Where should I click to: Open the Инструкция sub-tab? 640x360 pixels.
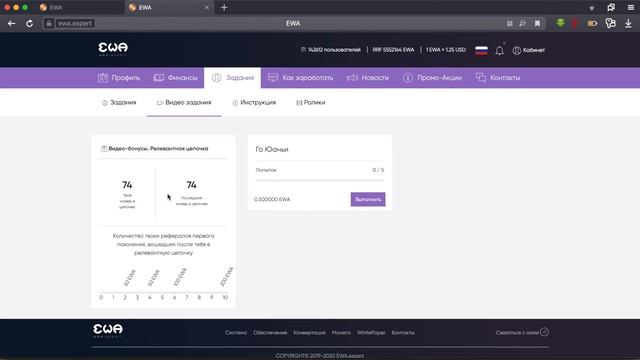[x=254, y=102]
